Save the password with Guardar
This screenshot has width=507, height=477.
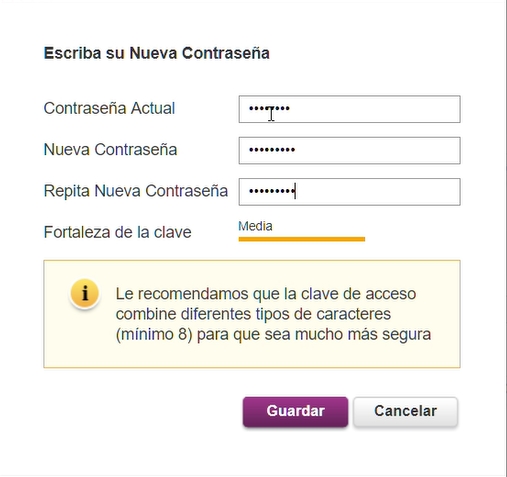point(295,411)
